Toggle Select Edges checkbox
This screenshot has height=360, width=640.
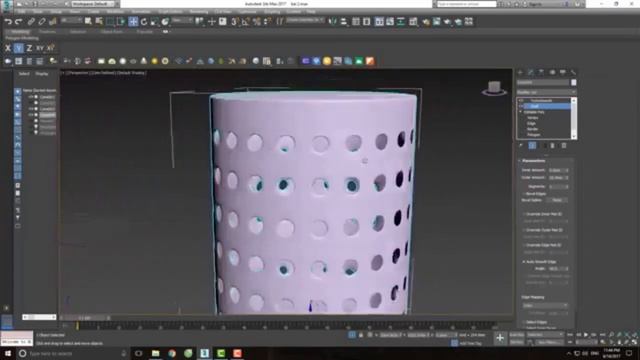[x=524, y=322]
